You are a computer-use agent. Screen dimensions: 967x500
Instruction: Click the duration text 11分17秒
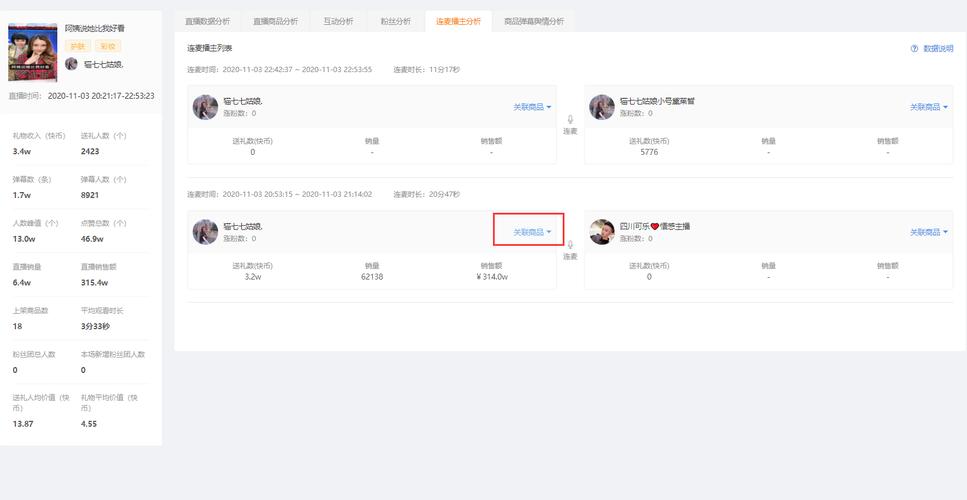pyautogui.click(x=444, y=70)
